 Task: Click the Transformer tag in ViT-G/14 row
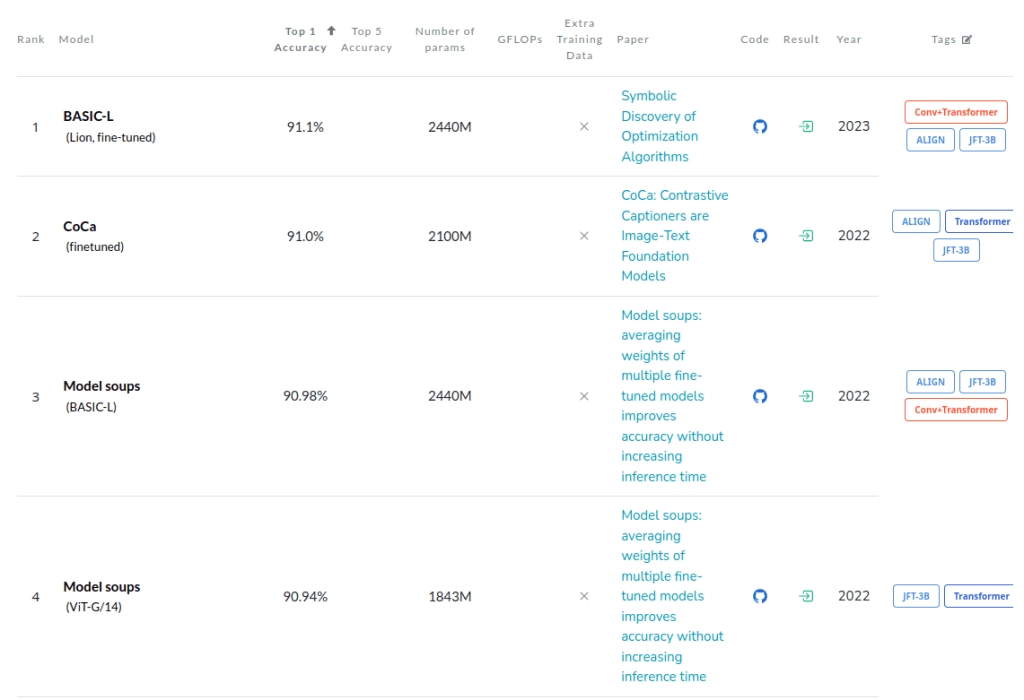[x=980, y=596]
